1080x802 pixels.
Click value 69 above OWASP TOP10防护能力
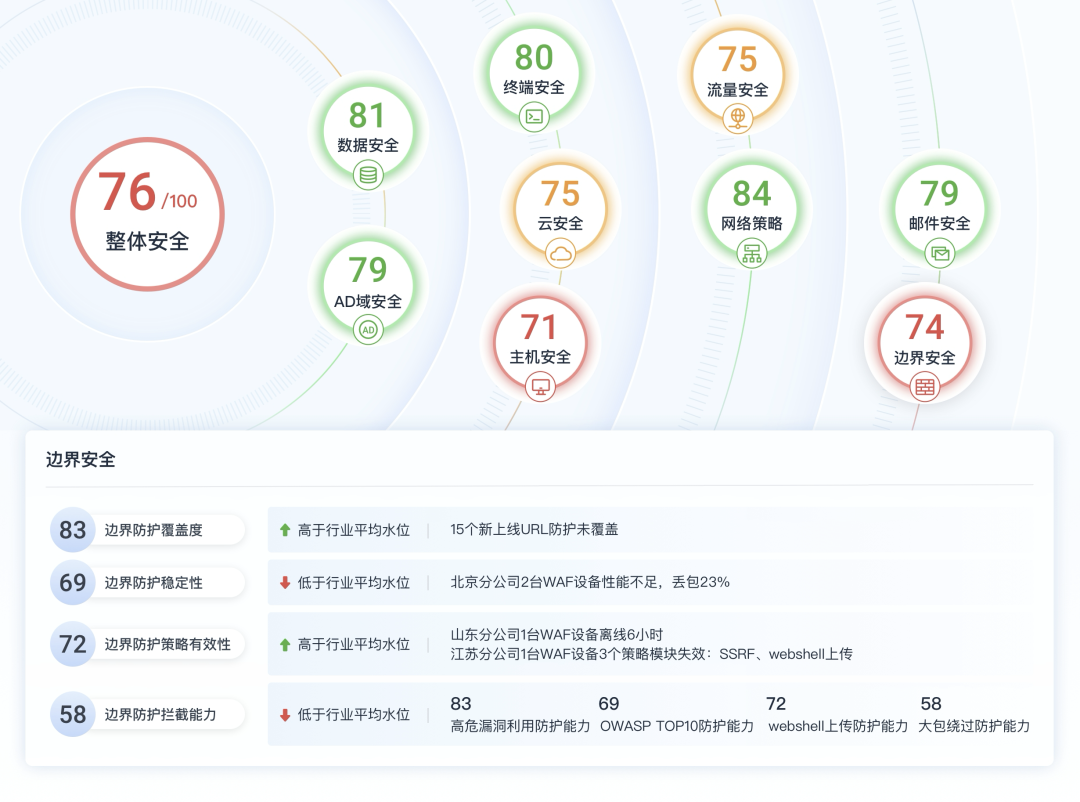click(609, 704)
